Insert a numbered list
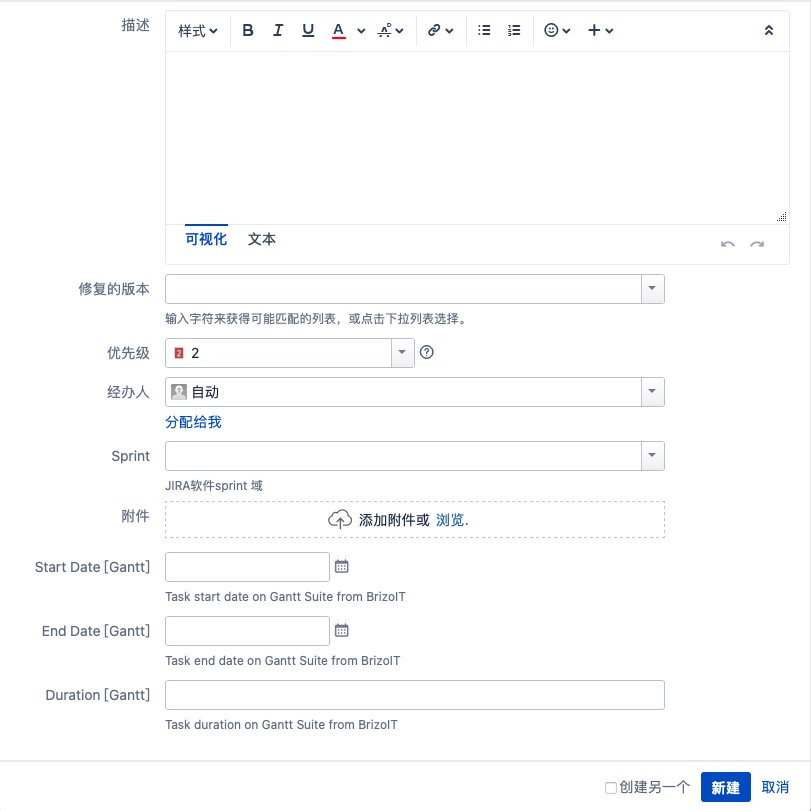The height and width of the screenshot is (811, 811). pyautogui.click(x=514, y=31)
